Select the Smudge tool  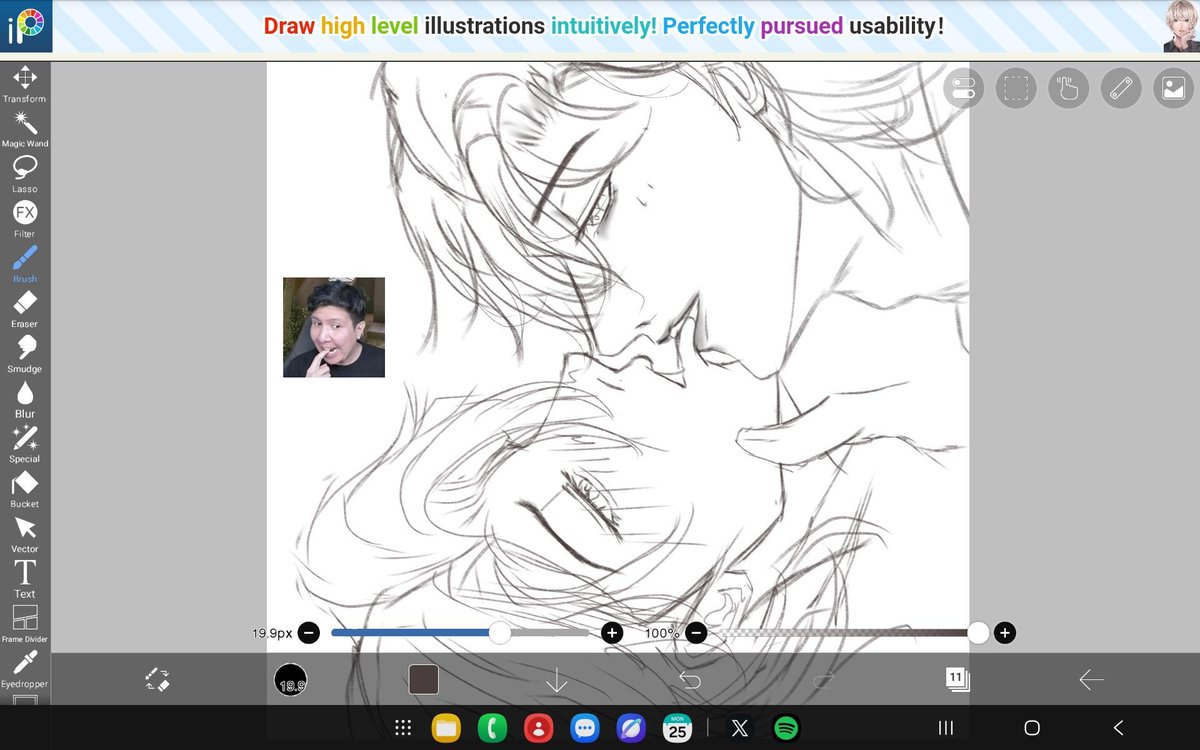pyautogui.click(x=25, y=354)
